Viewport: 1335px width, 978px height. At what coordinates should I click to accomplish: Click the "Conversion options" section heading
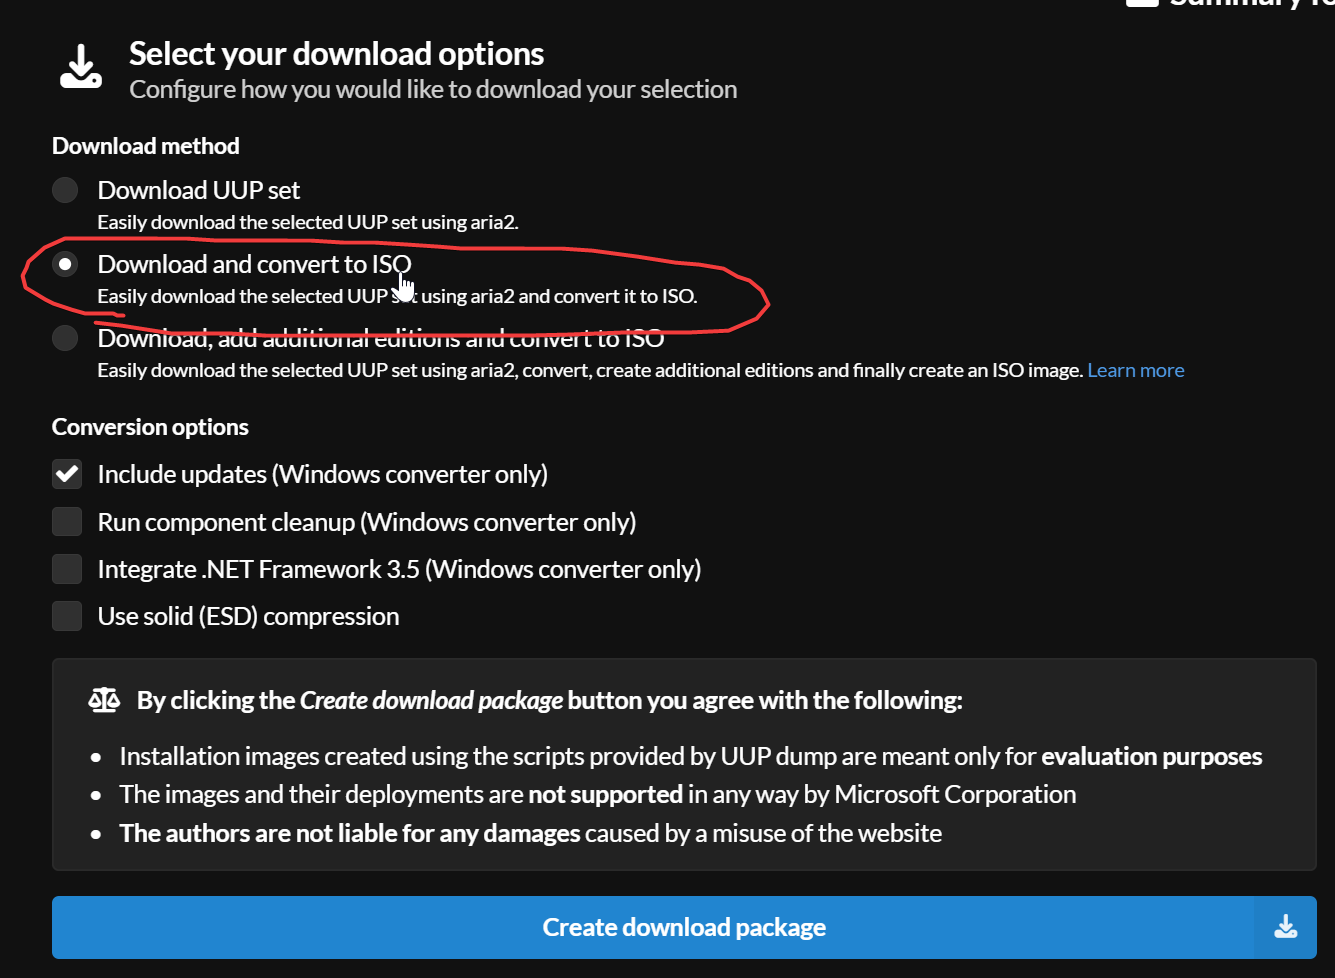coord(150,426)
